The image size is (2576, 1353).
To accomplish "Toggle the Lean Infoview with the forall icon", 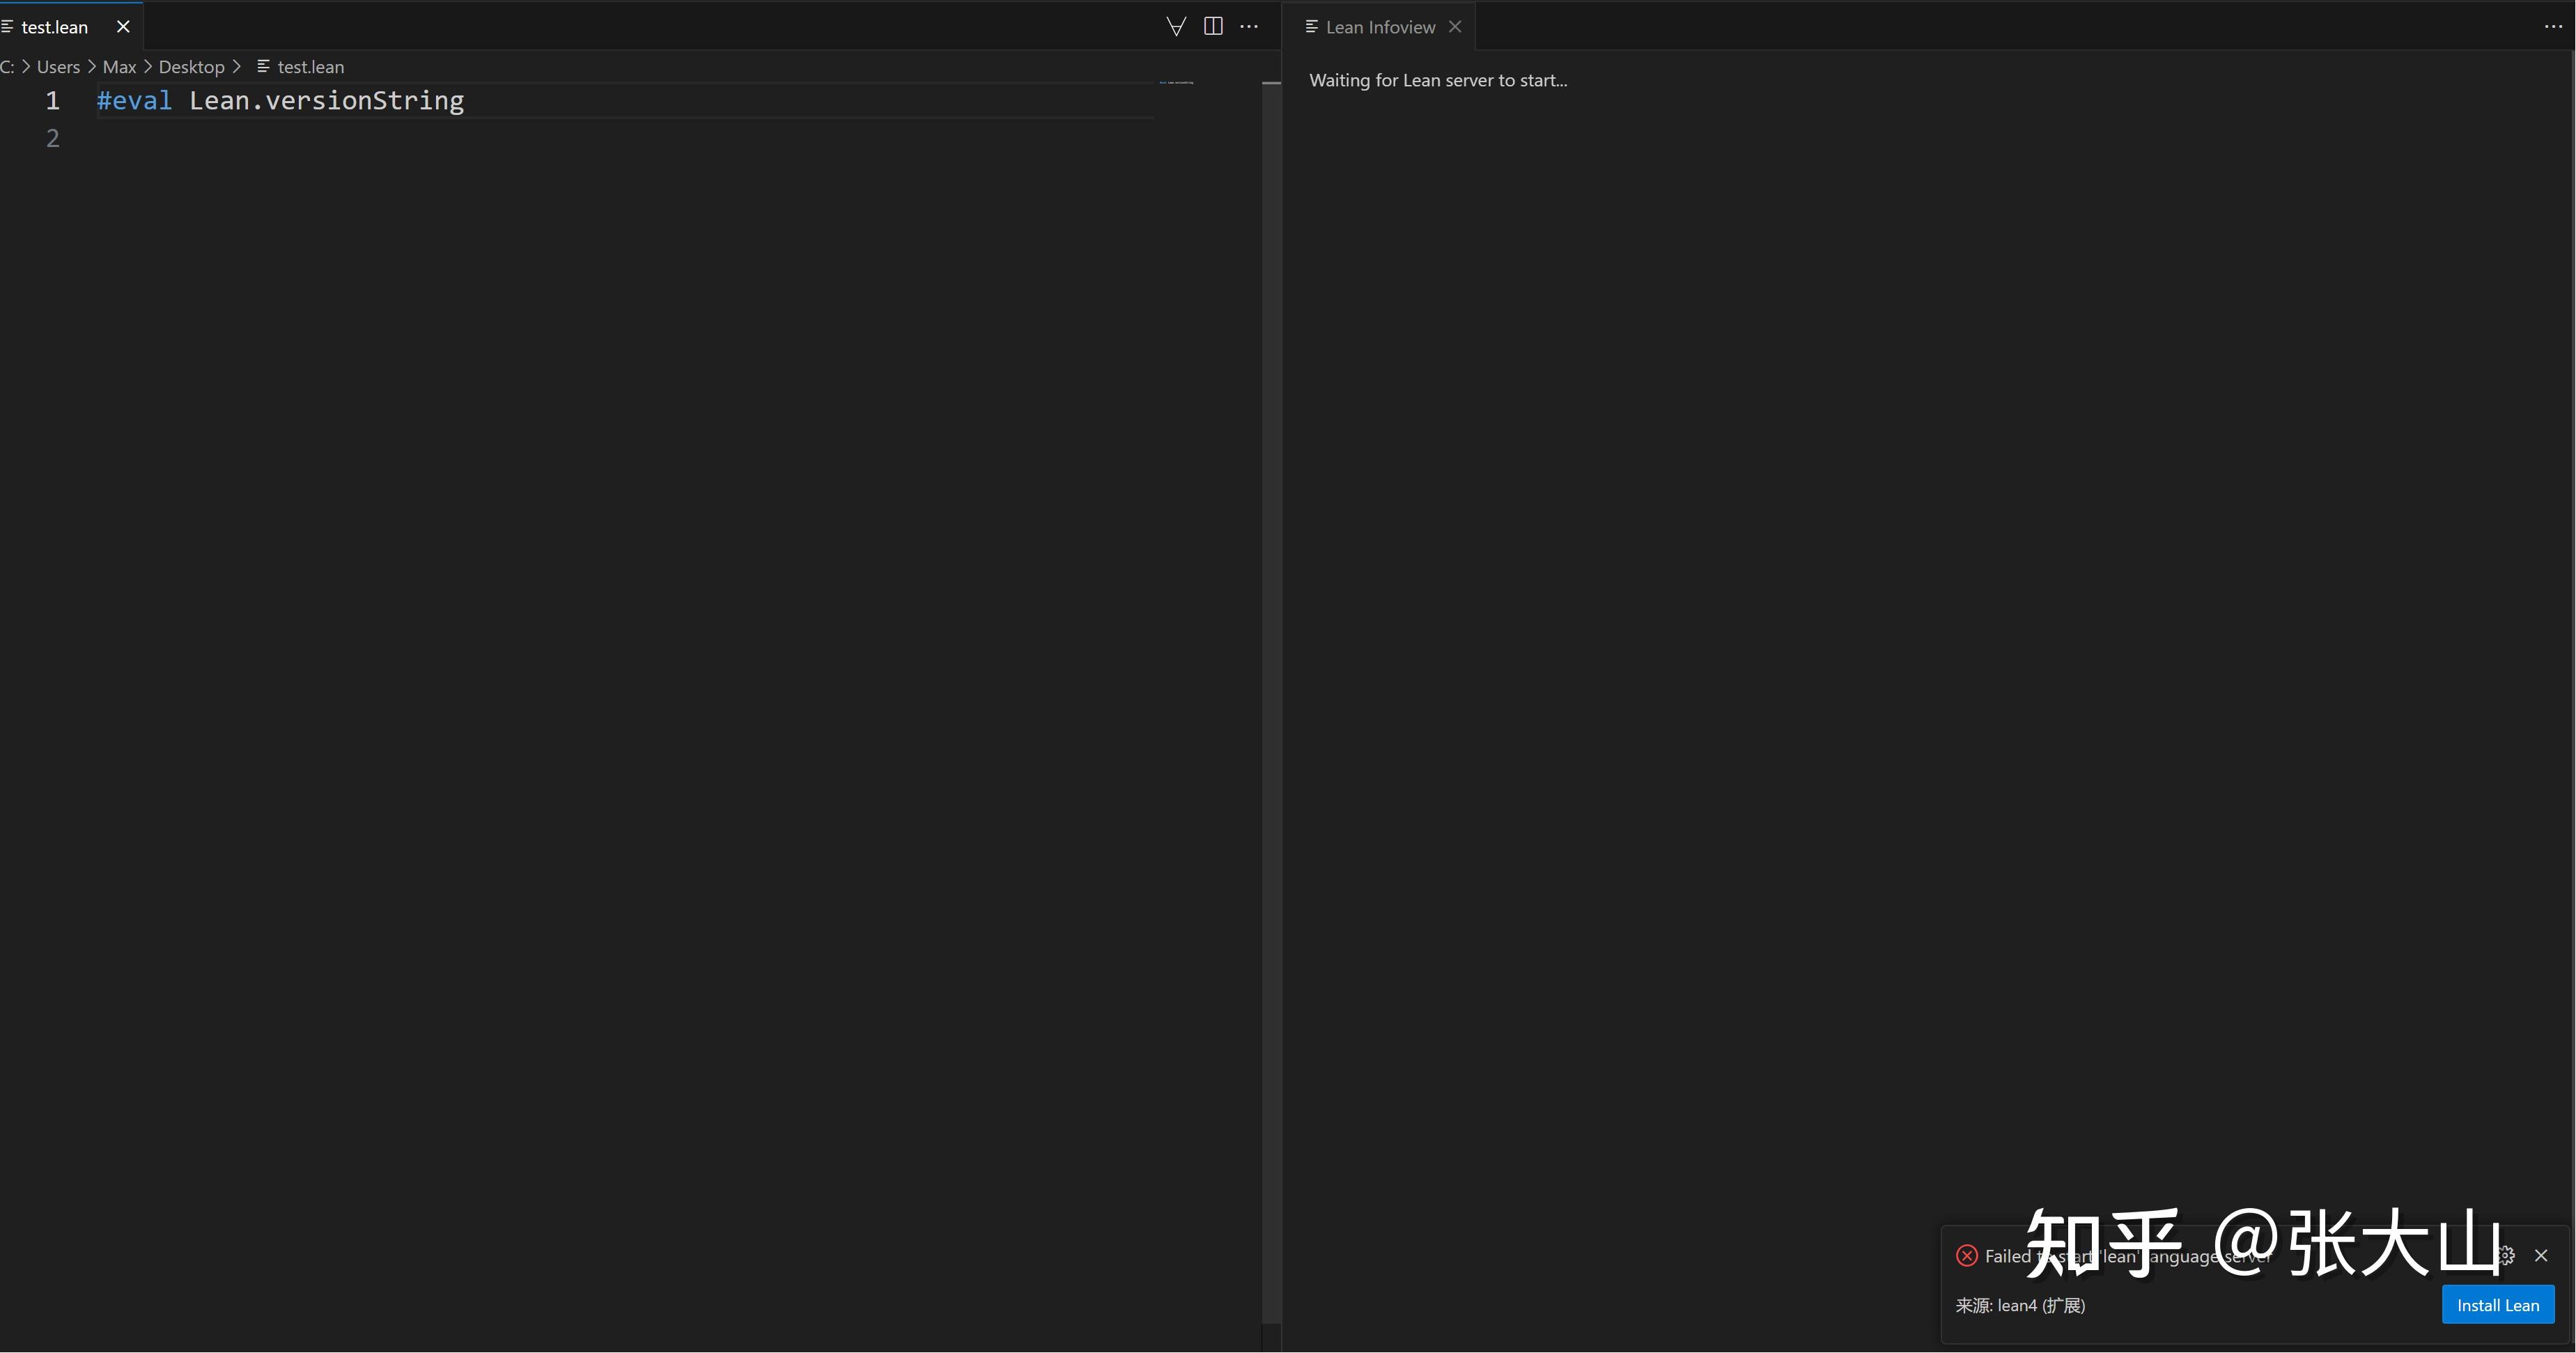I will coord(1176,26).
